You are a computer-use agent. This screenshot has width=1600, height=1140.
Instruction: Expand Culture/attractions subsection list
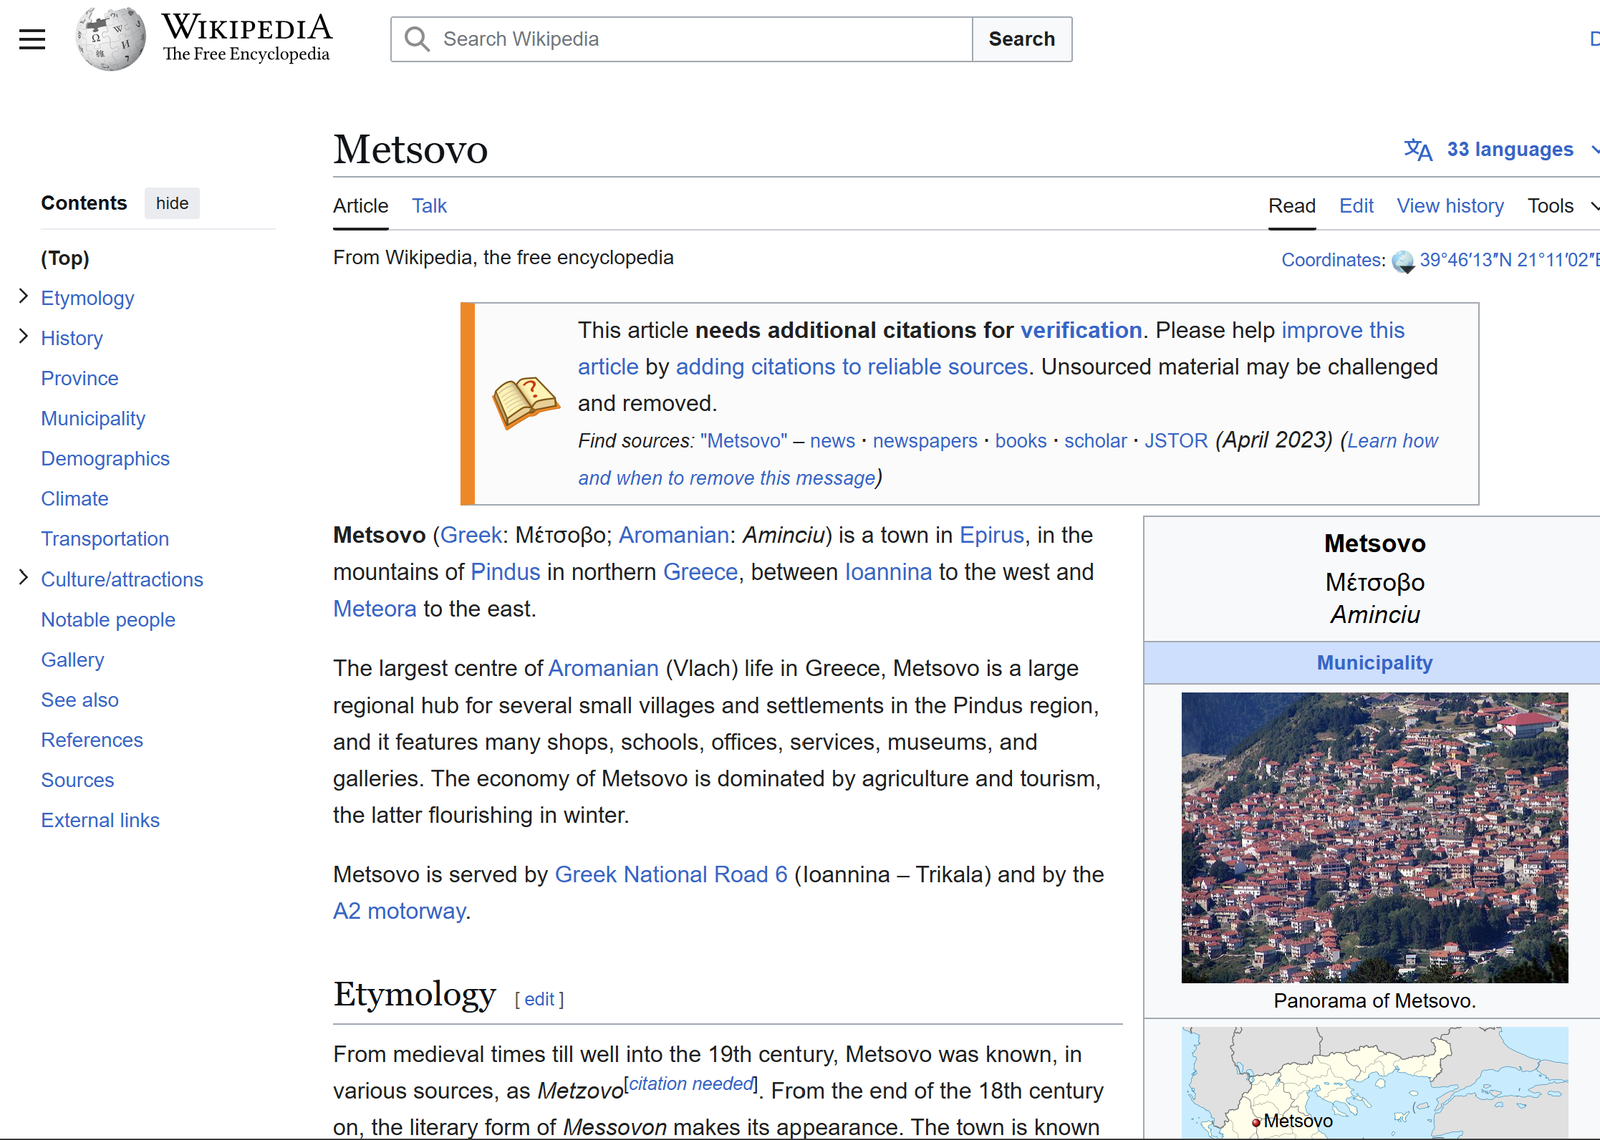click(23, 578)
